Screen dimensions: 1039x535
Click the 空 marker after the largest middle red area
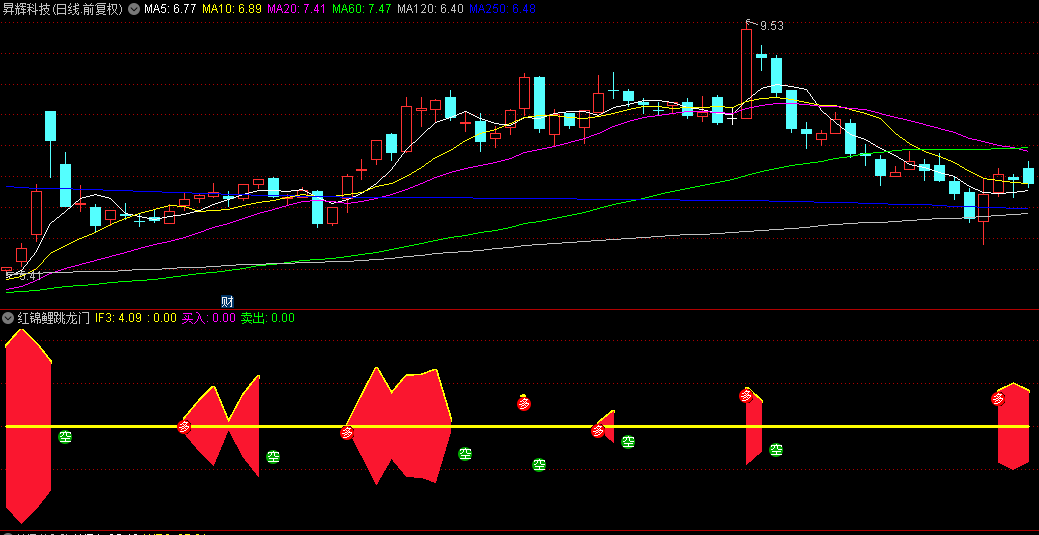tap(466, 453)
